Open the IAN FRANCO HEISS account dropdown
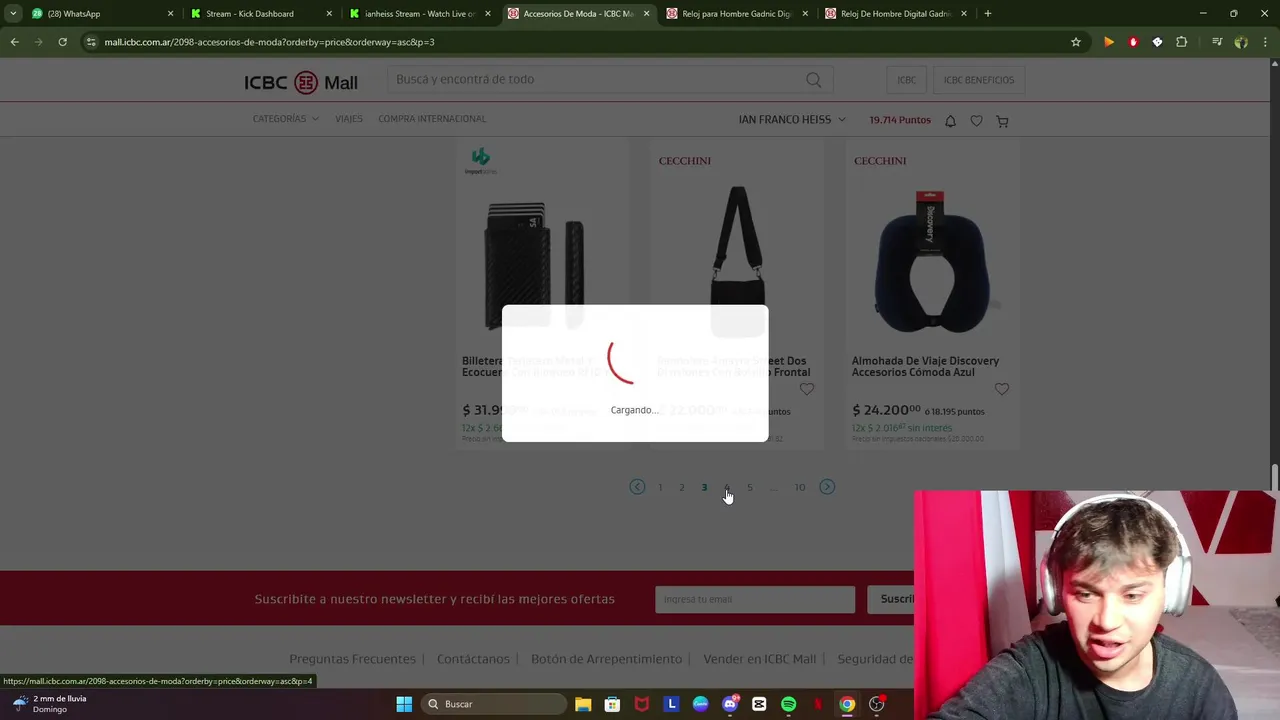 coord(792,120)
